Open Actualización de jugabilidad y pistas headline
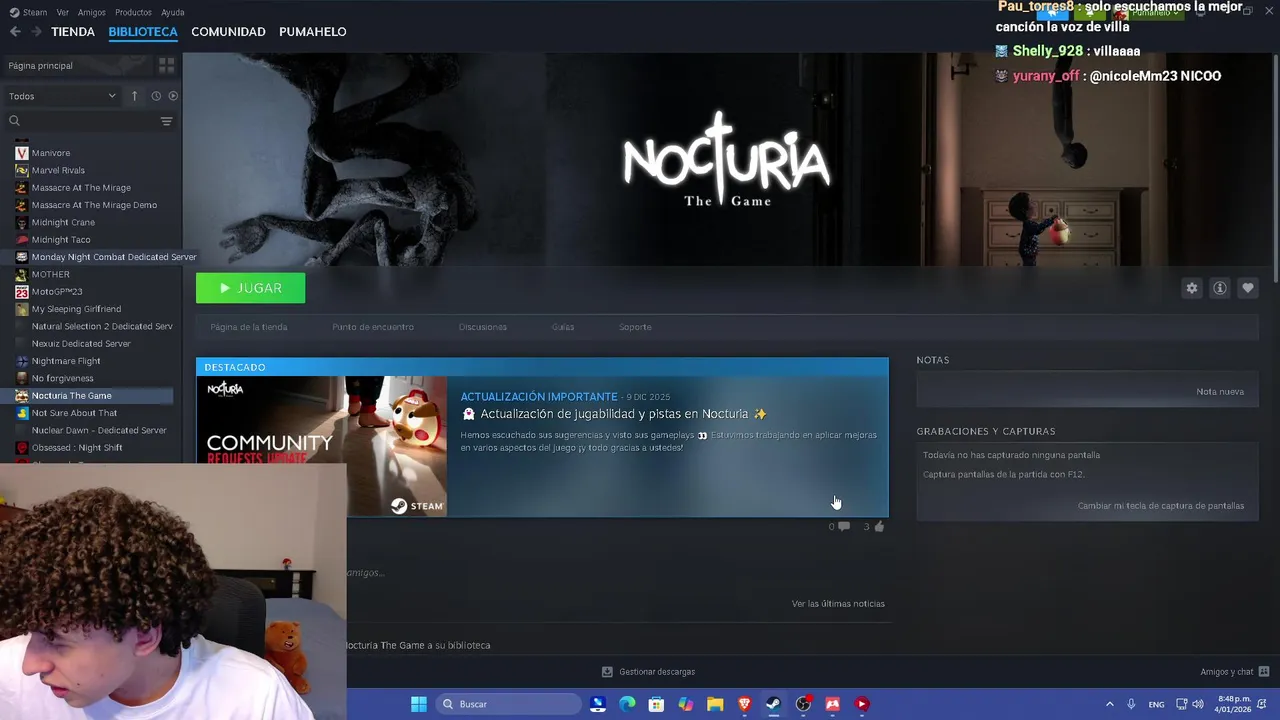 [x=614, y=414]
